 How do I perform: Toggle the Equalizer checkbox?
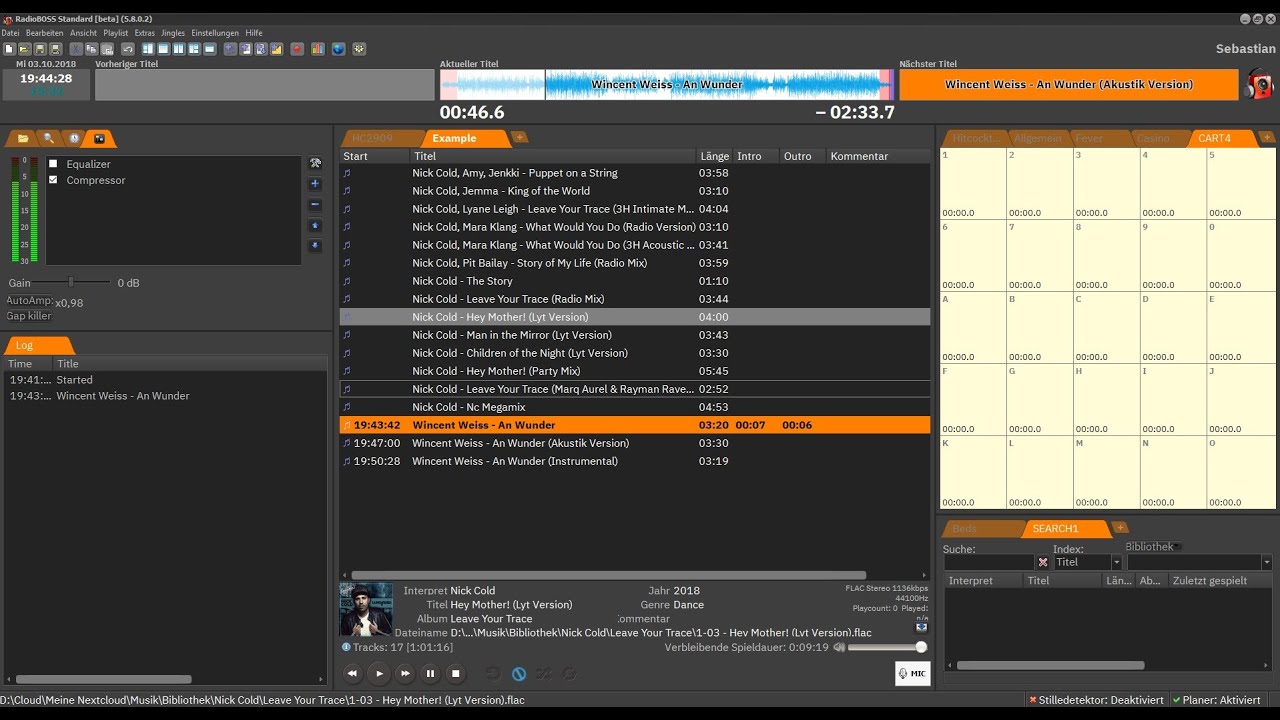coord(53,164)
